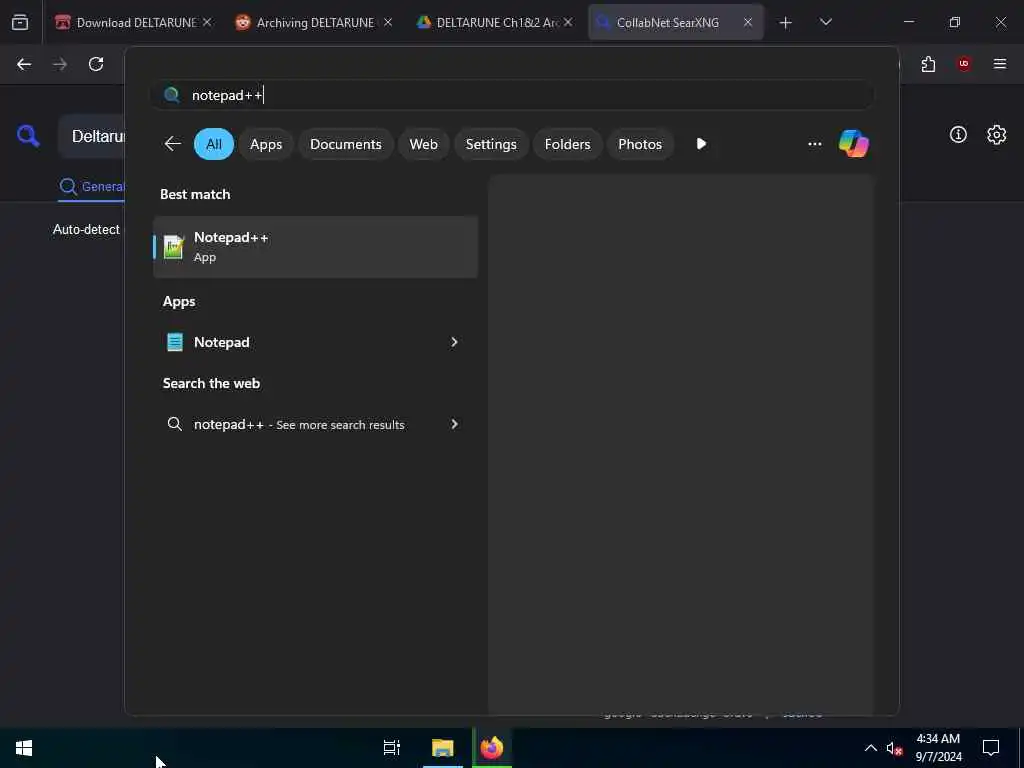Open a new browser tab
Image resolution: width=1024 pixels, height=768 pixels.
click(786, 23)
